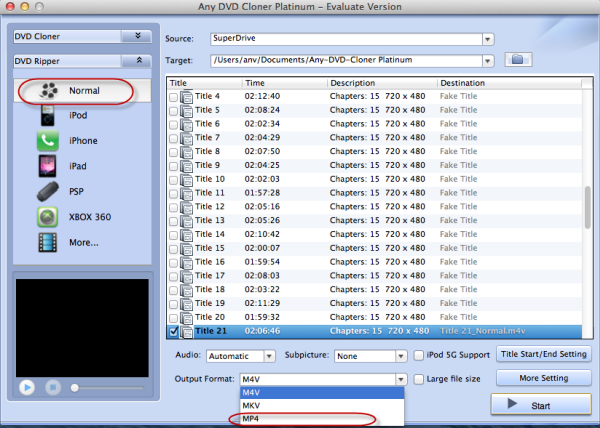Stop the preview playback
The image size is (600, 428).
point(53,388)
